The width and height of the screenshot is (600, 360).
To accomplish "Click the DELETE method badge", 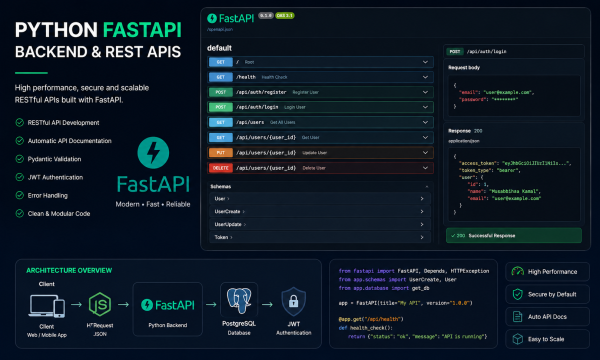I will coord(221,168).
